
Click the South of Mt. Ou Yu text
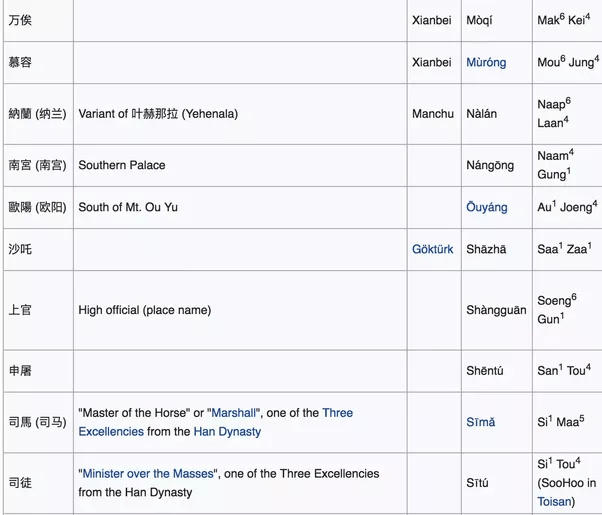tap(128, 207)
